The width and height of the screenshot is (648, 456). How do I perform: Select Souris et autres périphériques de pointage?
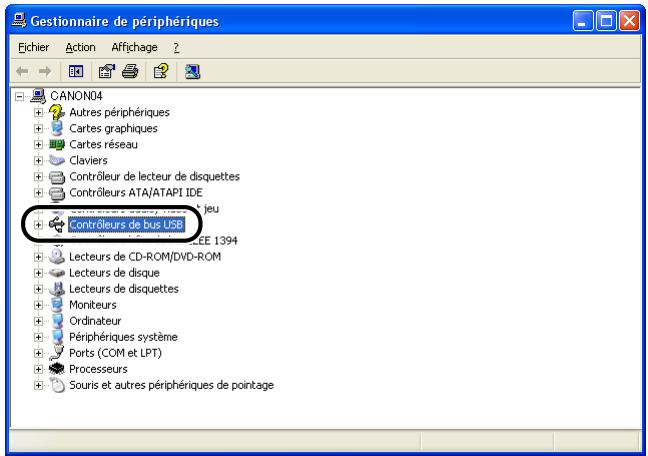172,385
